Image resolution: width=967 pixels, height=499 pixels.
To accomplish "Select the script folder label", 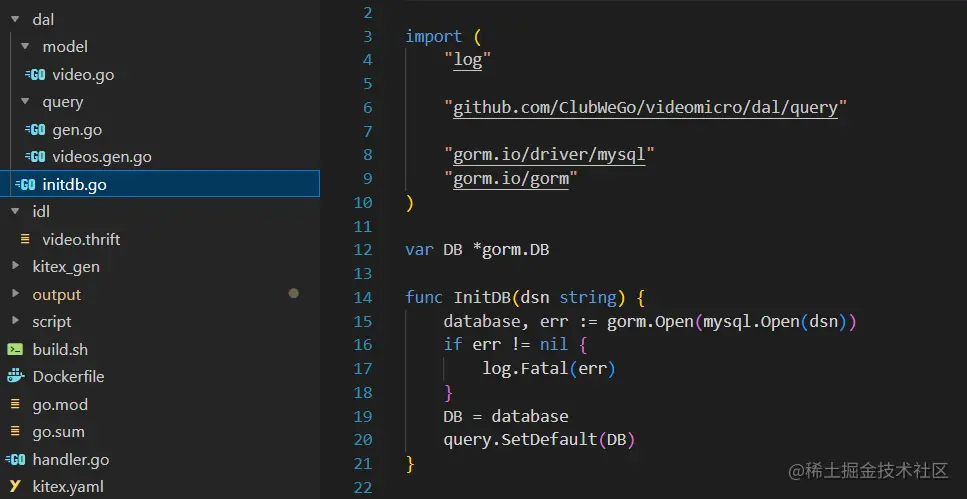I will tap(52, 322).
